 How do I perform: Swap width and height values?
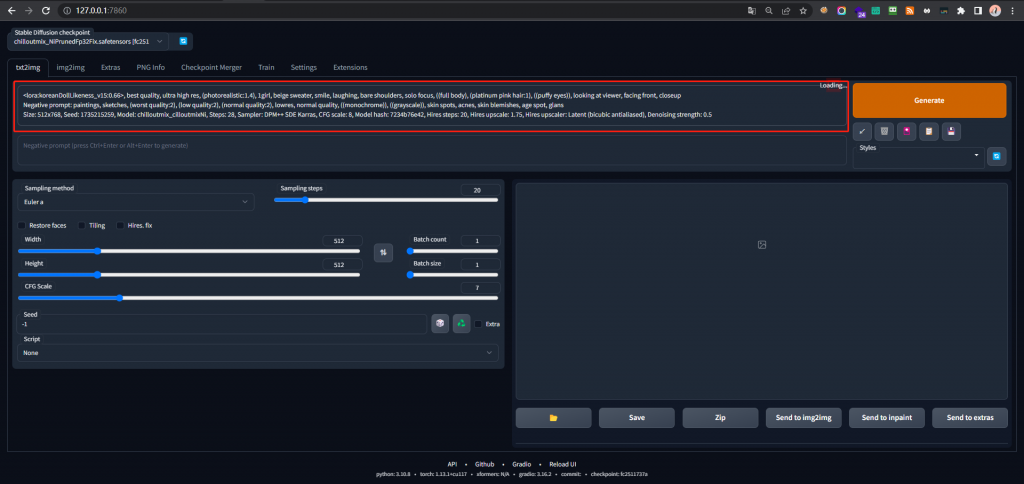tap(383, 251)
